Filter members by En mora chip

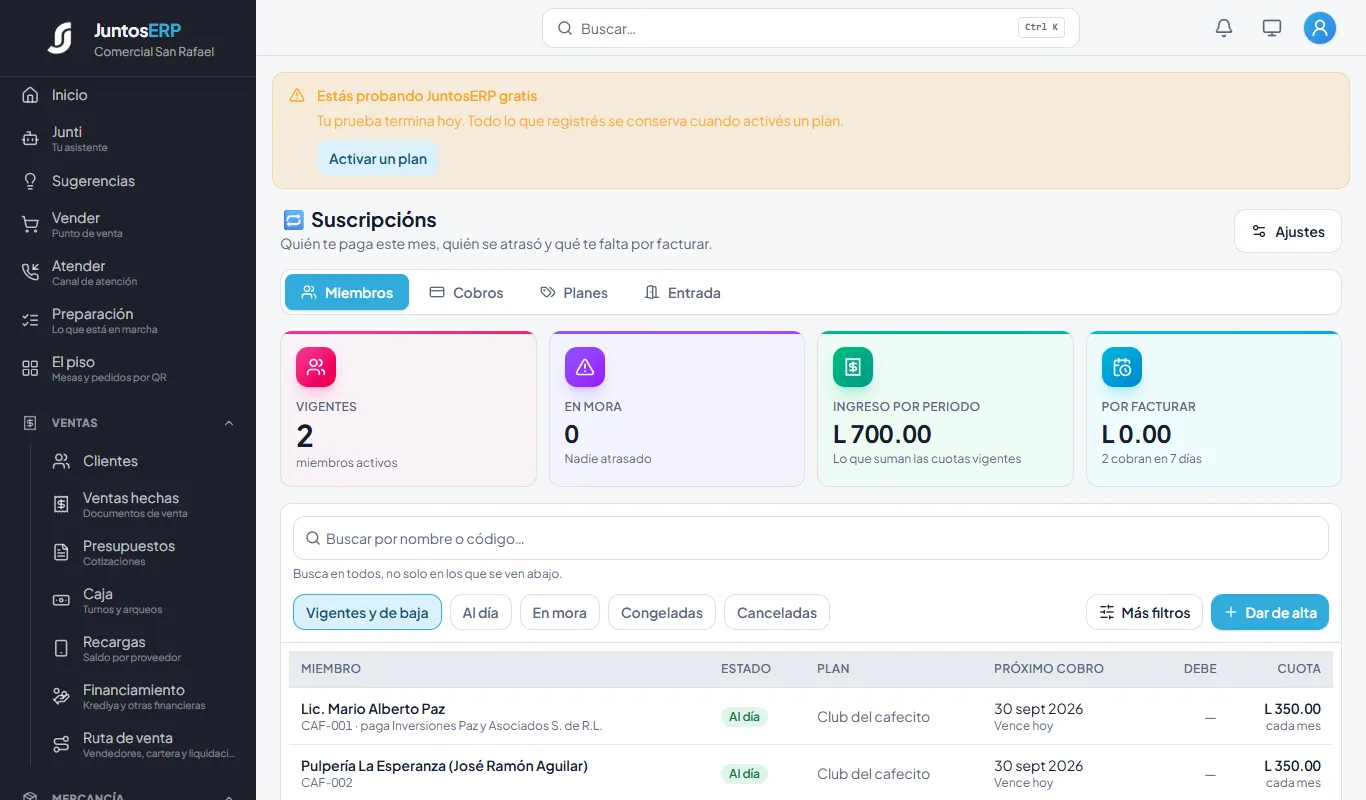[x=560, y=612]
